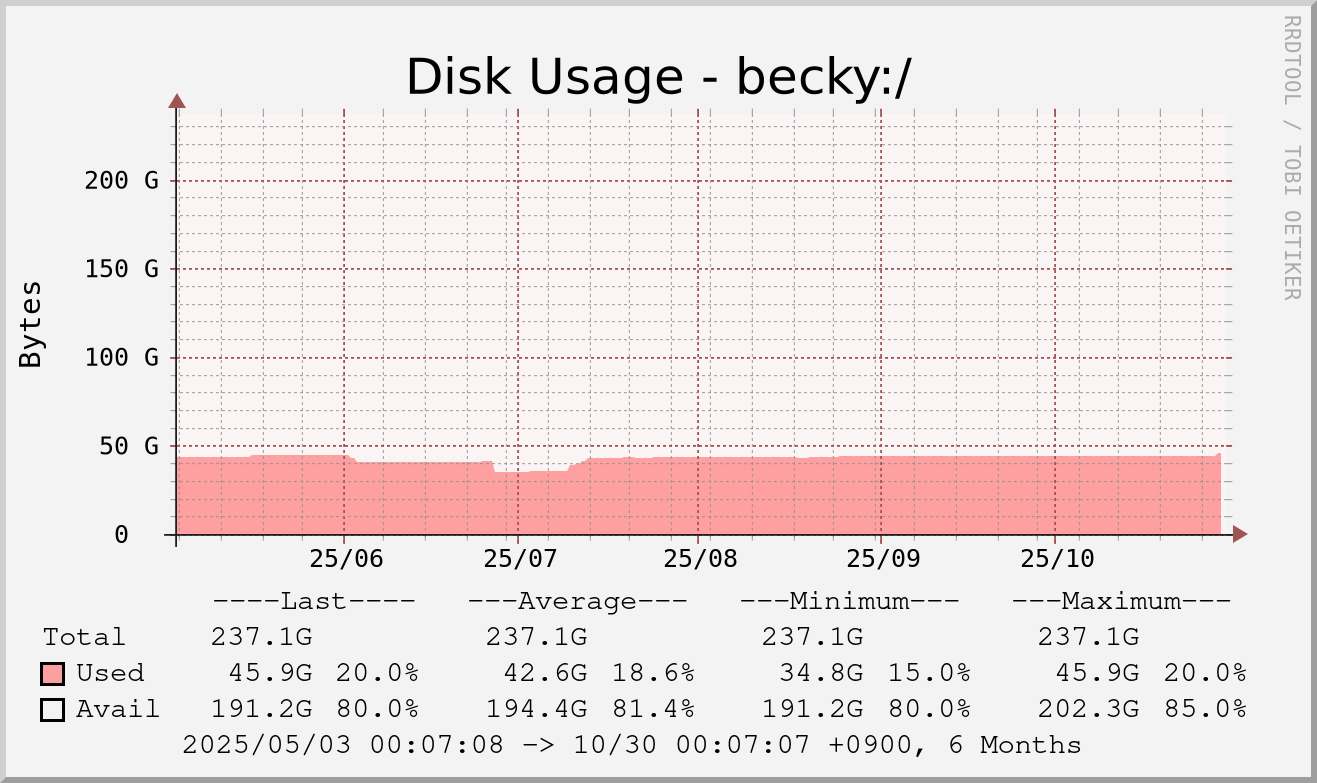1317x783 pixels.
Task: Click the Avail maximum value 202.3G
Action: click(x=1088, y=709)
